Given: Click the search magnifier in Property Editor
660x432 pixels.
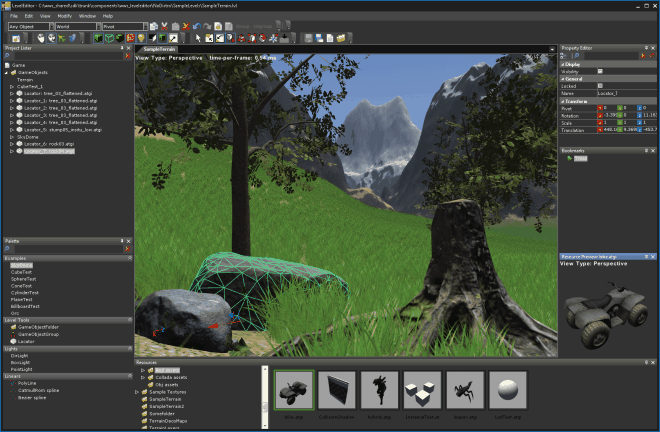Looking at the screenshot, I should [x=577, y=56].
